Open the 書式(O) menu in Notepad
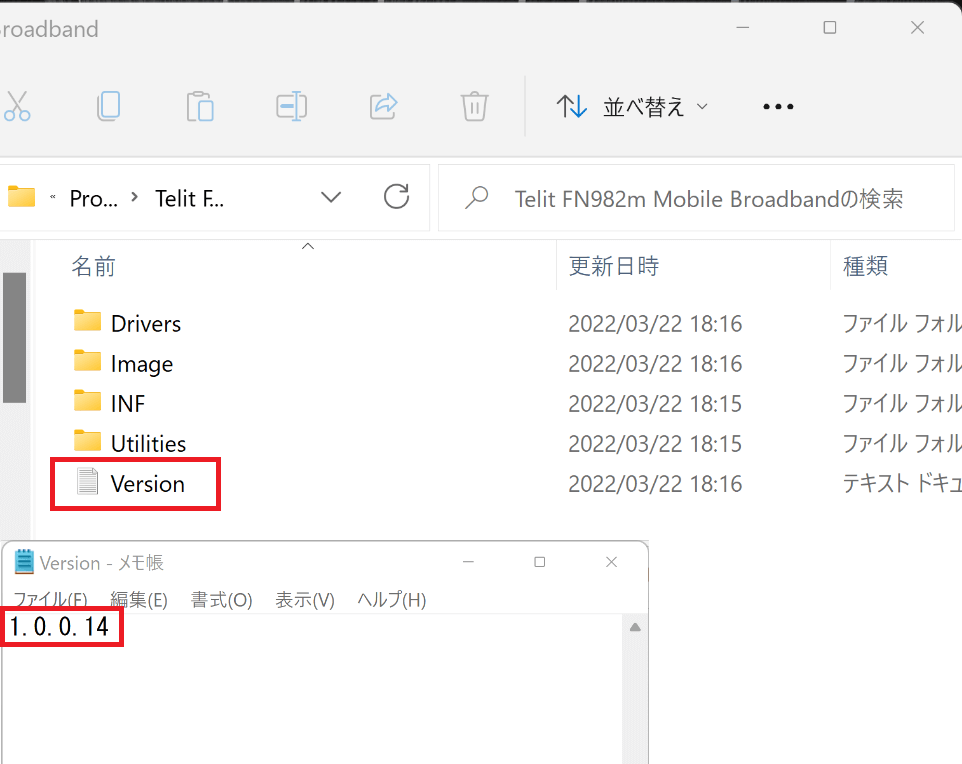962x764 pixels. (222, 600)
